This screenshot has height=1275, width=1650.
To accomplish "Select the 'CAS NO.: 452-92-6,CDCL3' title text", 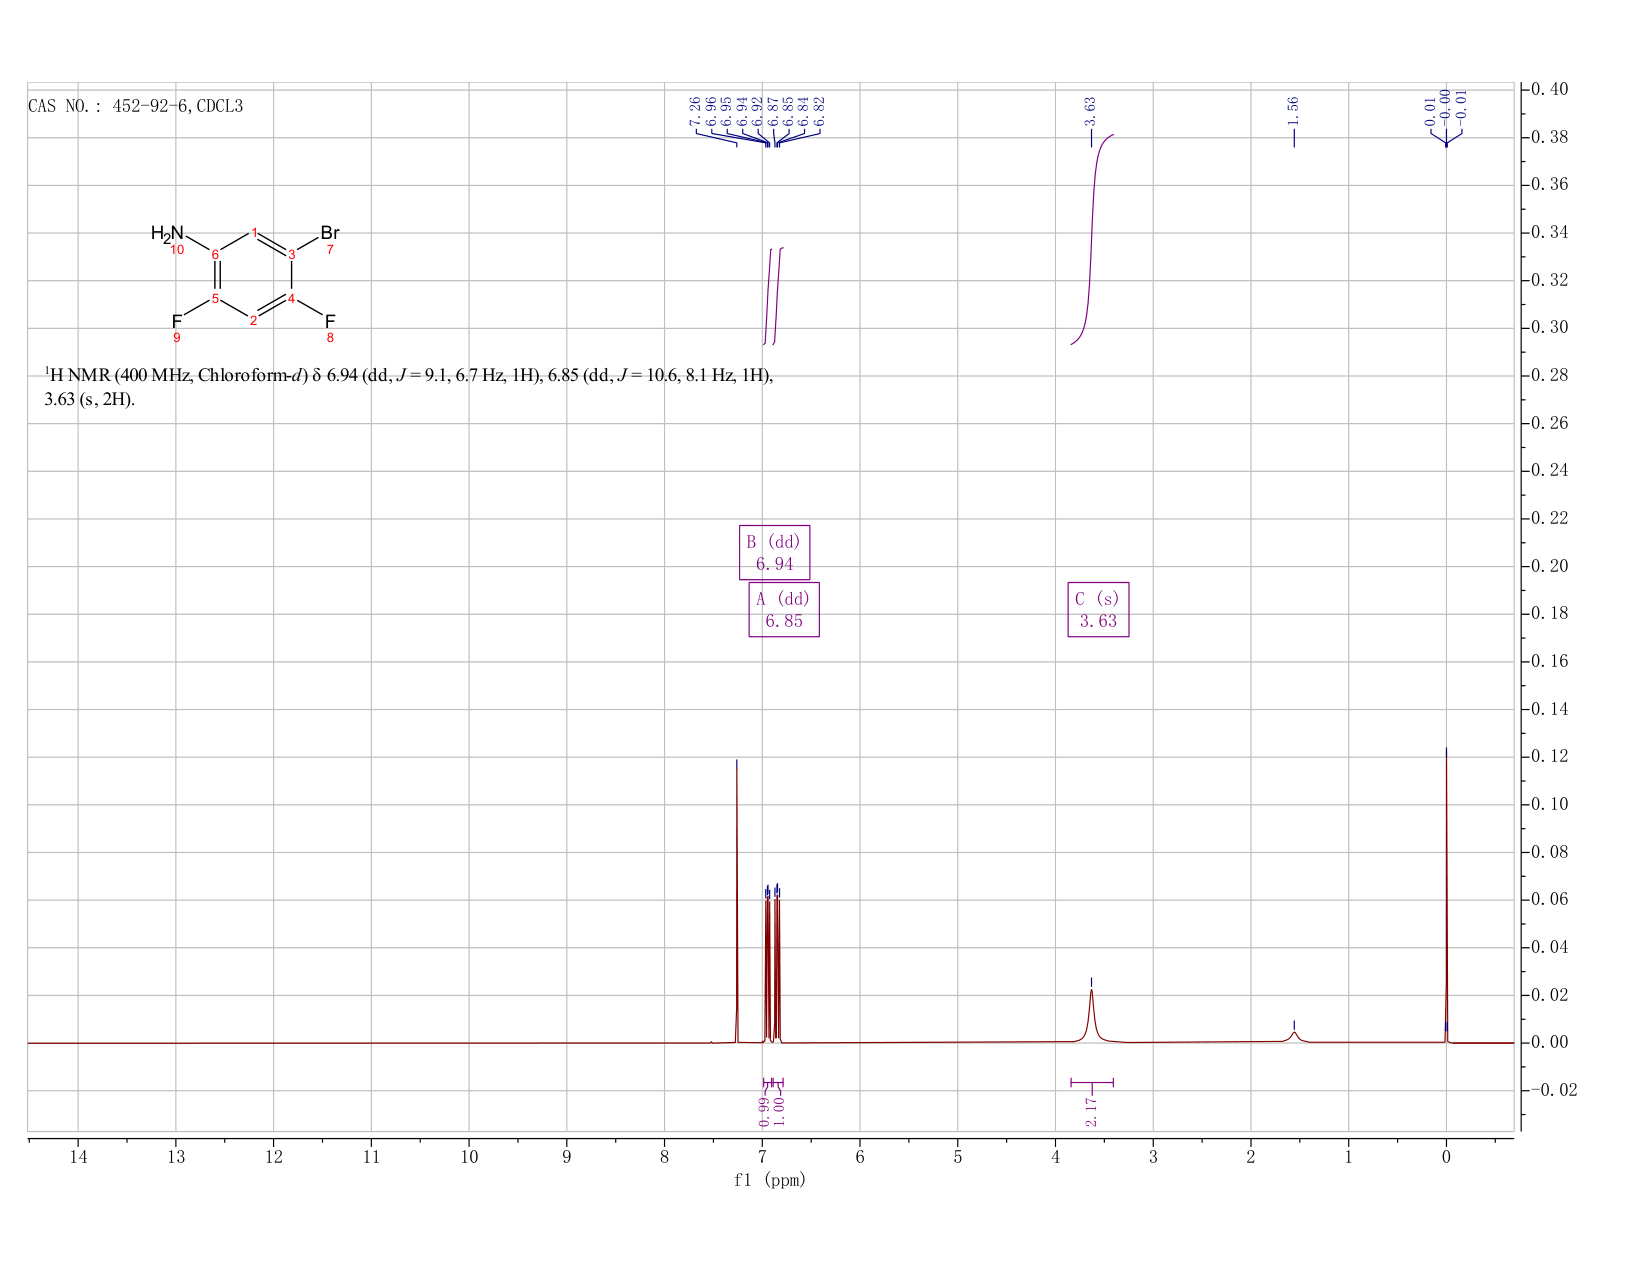I will (x=135, y=106).
